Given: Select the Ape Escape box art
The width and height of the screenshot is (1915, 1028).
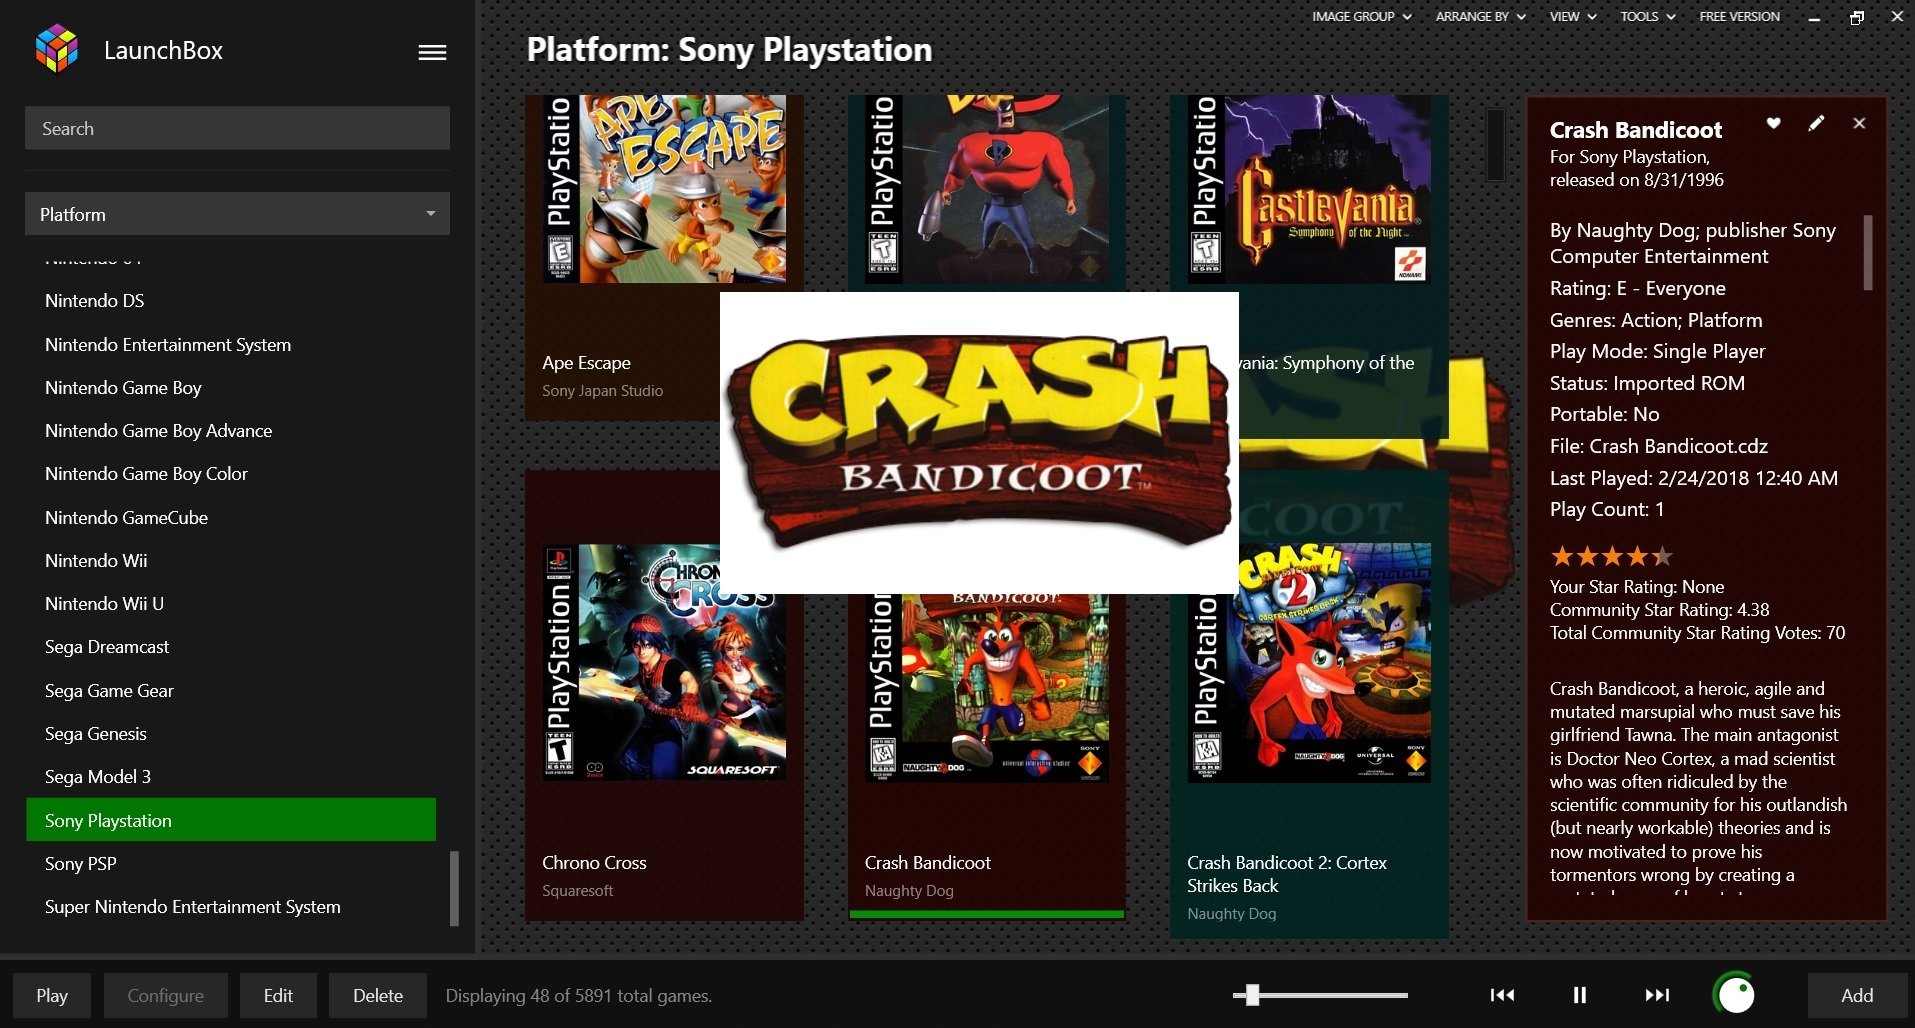Looking at the screenshot, I should point(664,189).
